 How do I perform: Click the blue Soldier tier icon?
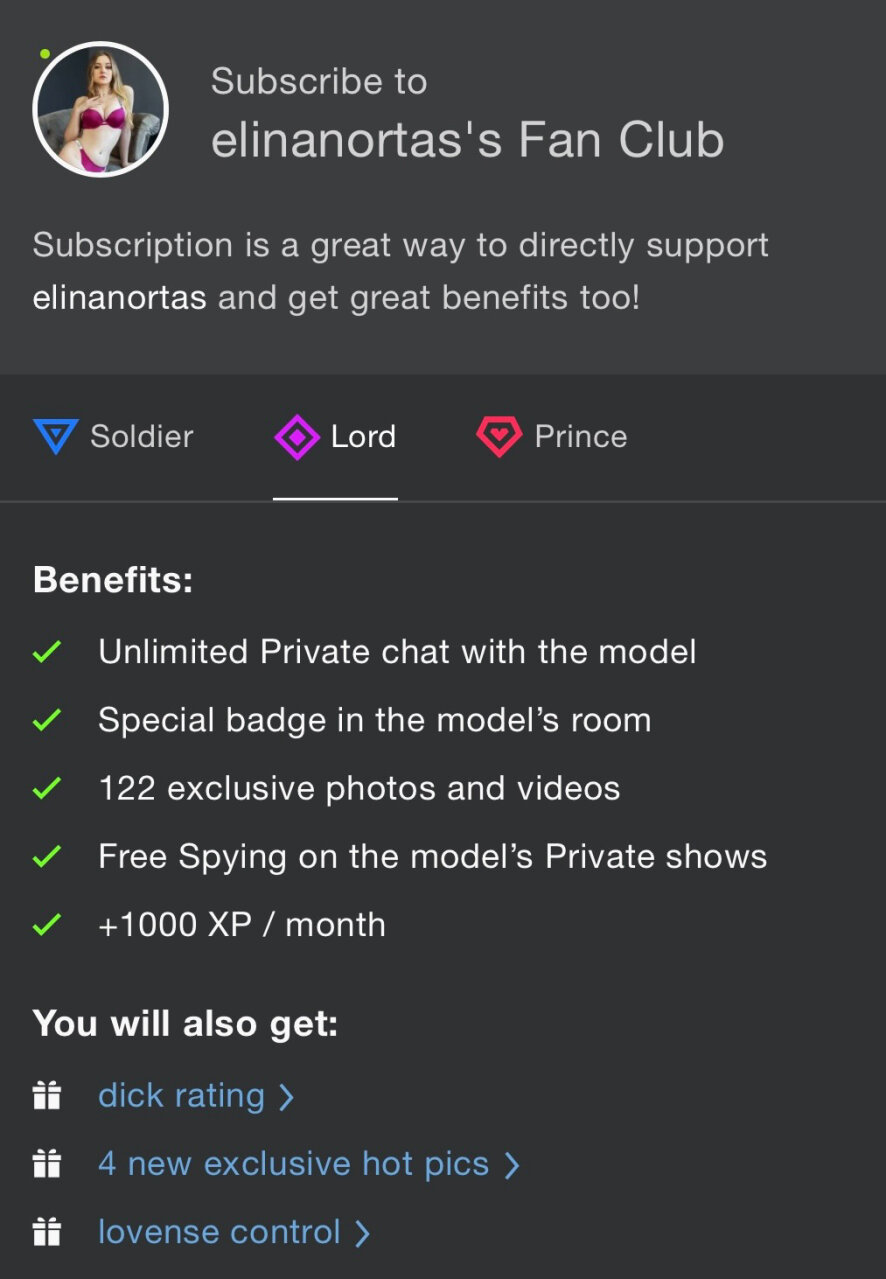tap(55, 437)
